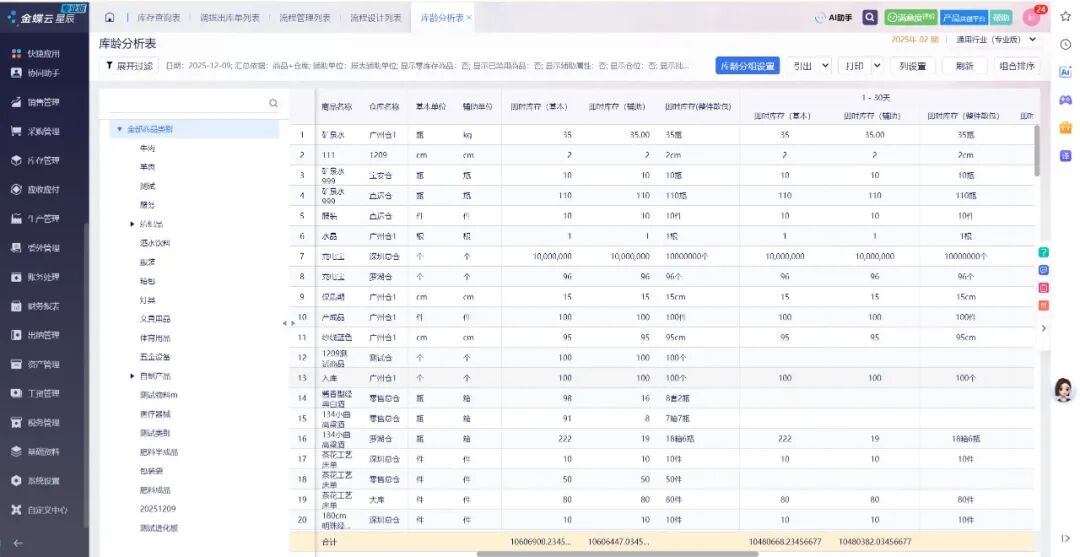The width and height of the screenshot is (1080, 557).
Task: Click the 列设置 column settings button
Action: (x=913, y=66)
